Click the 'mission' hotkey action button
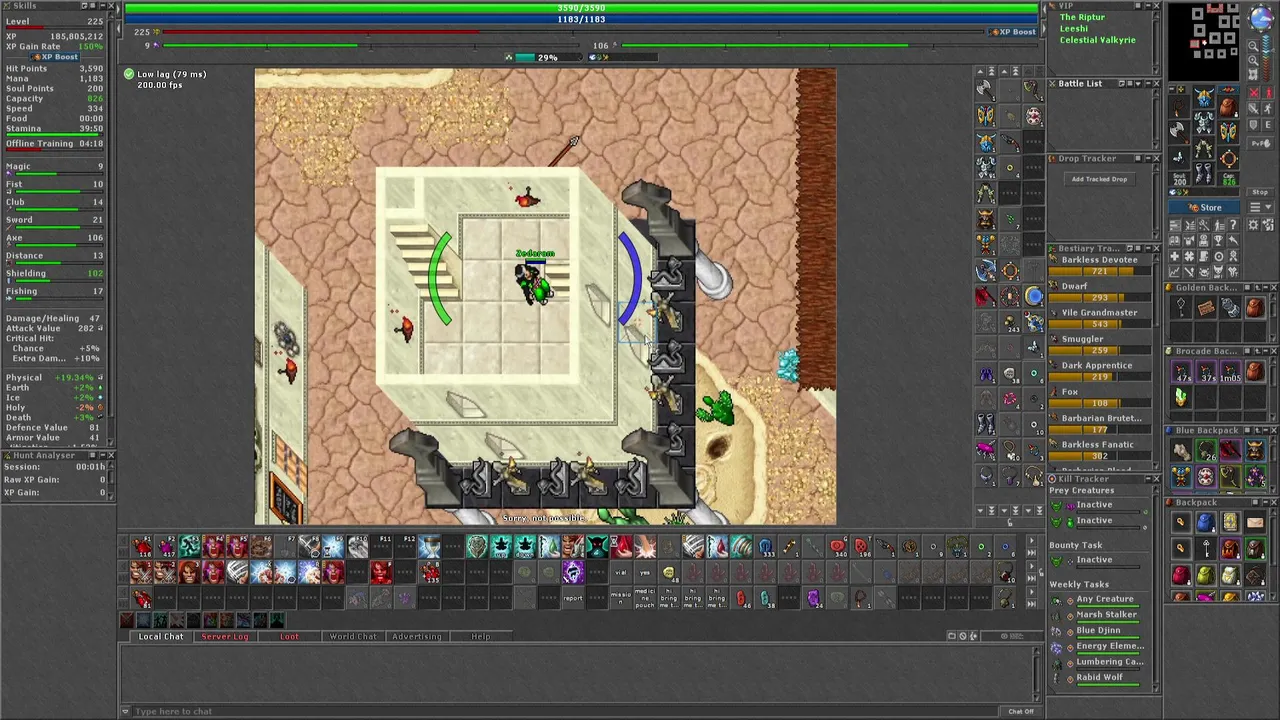 coord(621,598)
